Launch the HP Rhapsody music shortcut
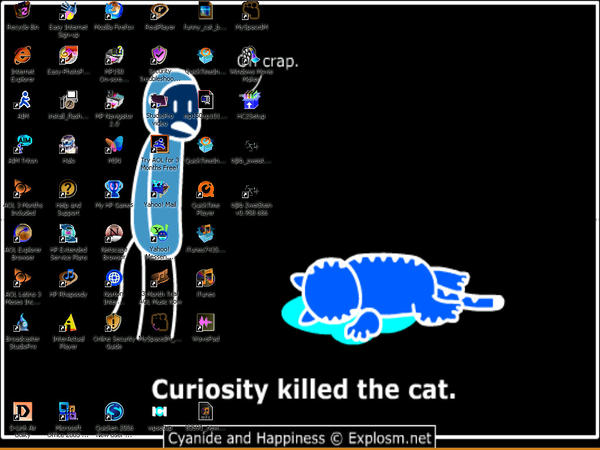Image resolution: width=600 pixels, height=450 pixels. point(68,278)
